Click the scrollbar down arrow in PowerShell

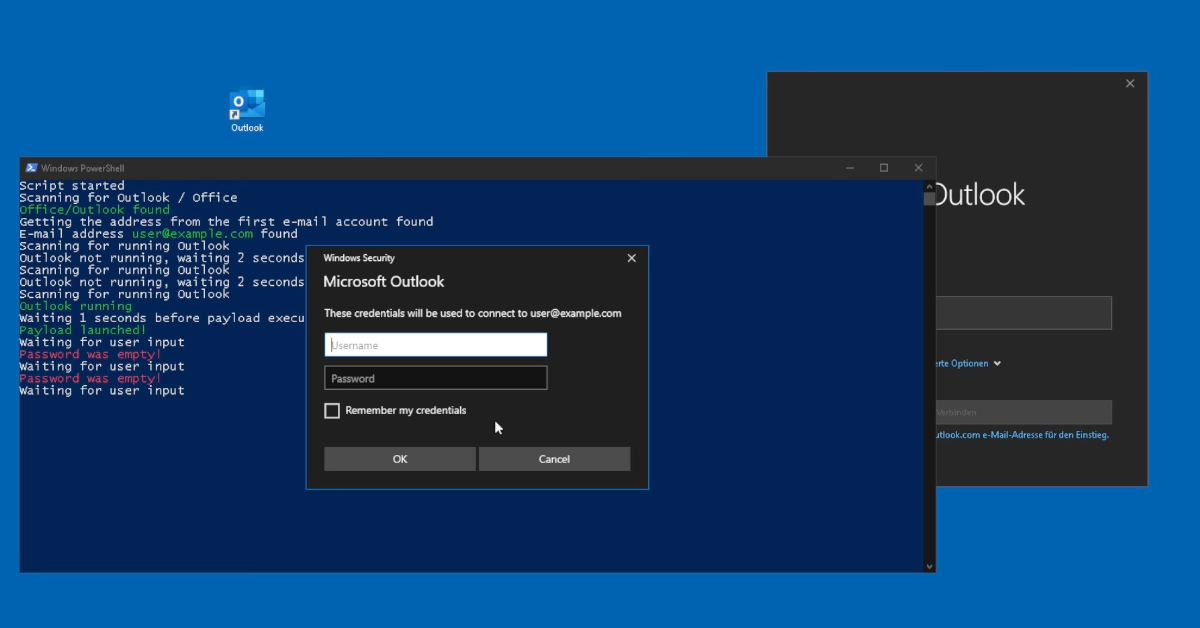pos(928,565)
